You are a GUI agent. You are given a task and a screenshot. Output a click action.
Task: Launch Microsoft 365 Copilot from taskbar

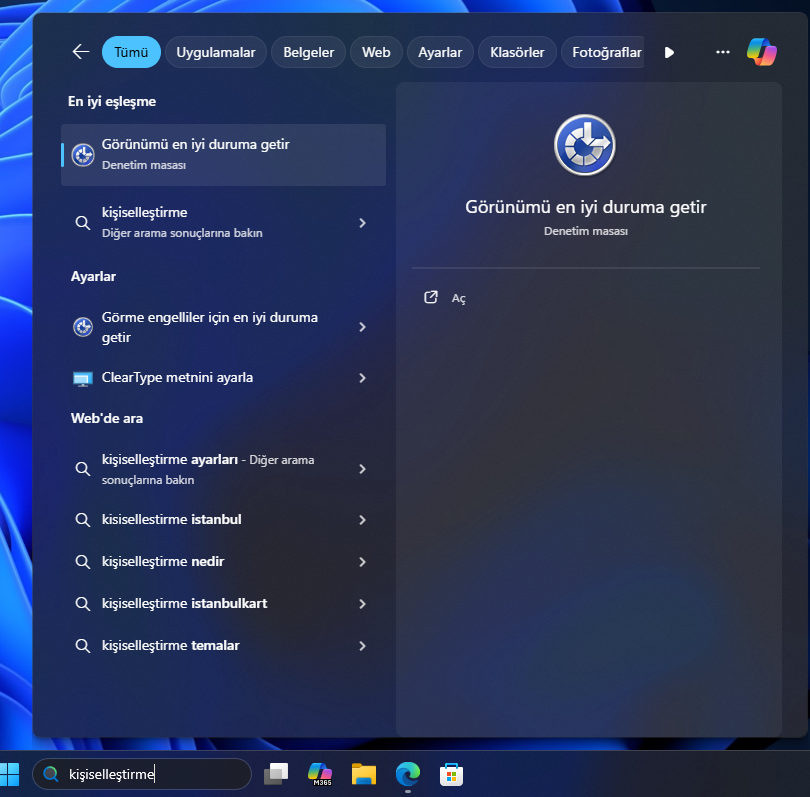pos(320,774)
